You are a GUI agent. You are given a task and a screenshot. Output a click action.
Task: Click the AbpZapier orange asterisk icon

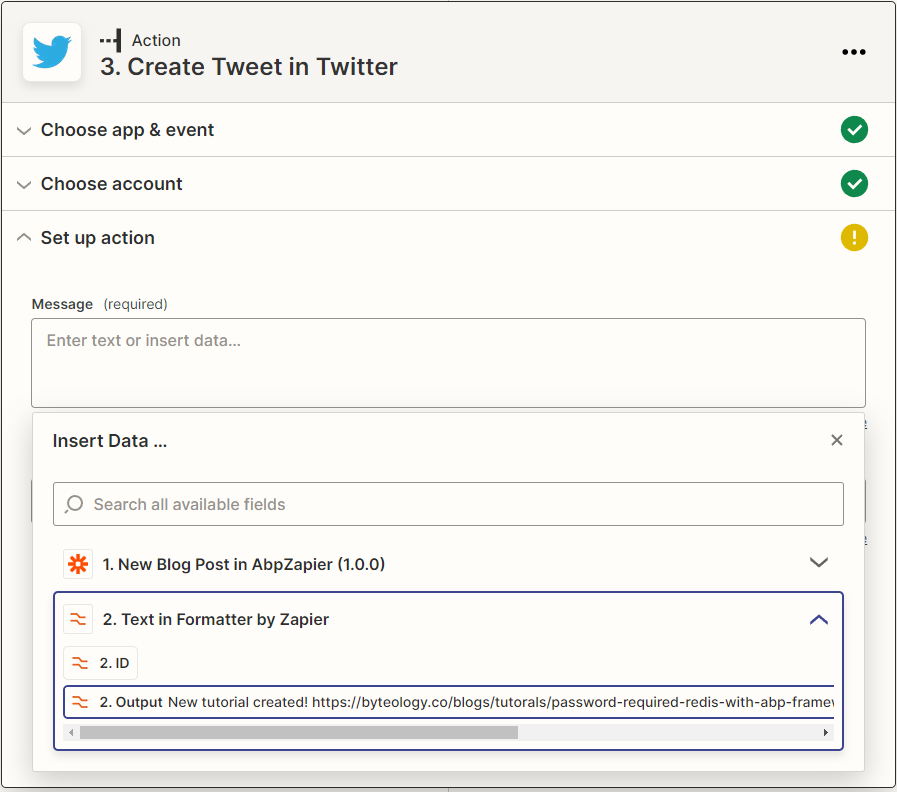[x=78, y=564]
